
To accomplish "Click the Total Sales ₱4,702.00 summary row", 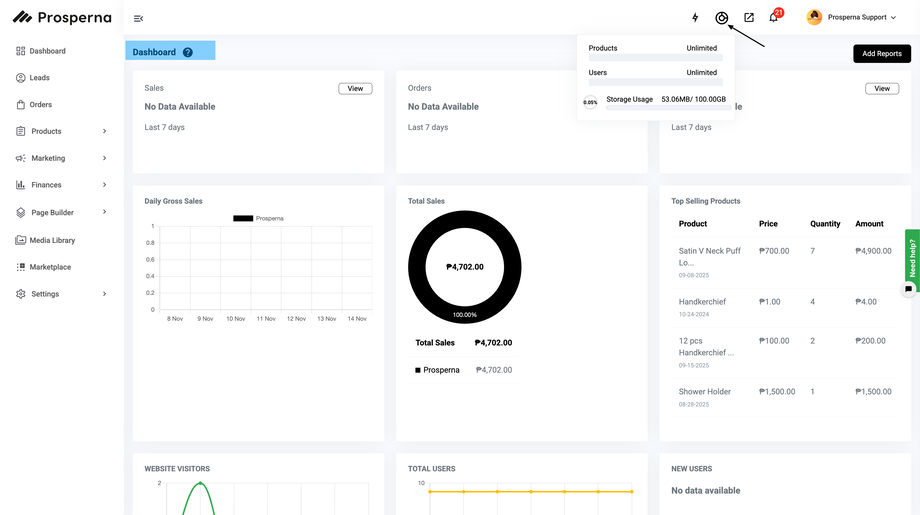I will [x=464, y=343].
